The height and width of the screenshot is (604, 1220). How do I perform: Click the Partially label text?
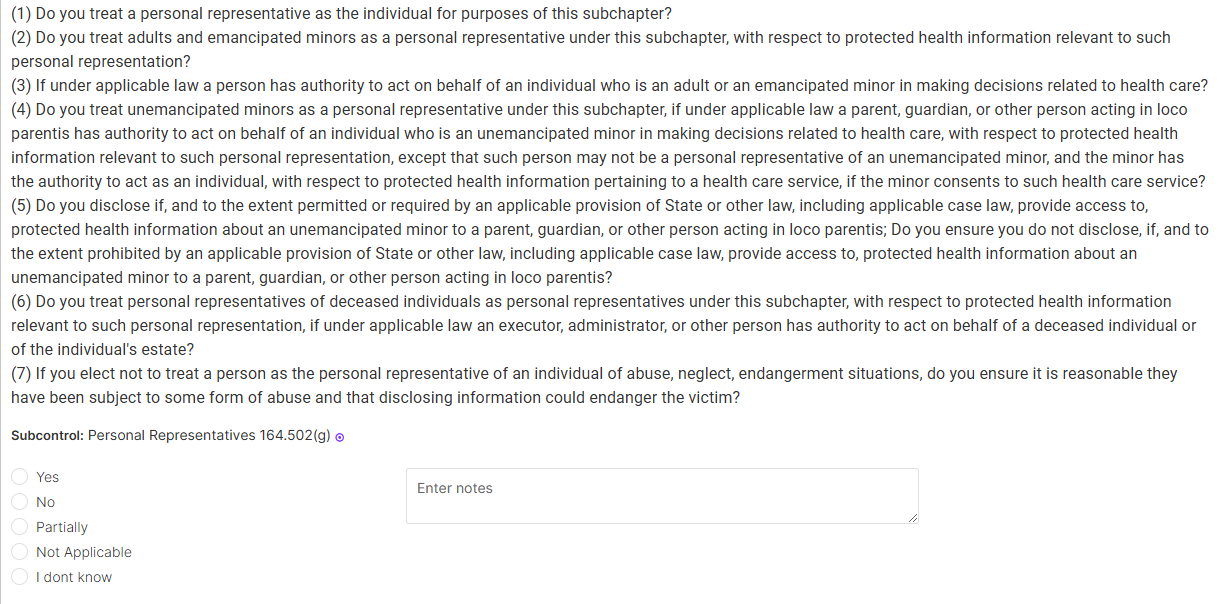pyautogui.click(x=62, y=527)
